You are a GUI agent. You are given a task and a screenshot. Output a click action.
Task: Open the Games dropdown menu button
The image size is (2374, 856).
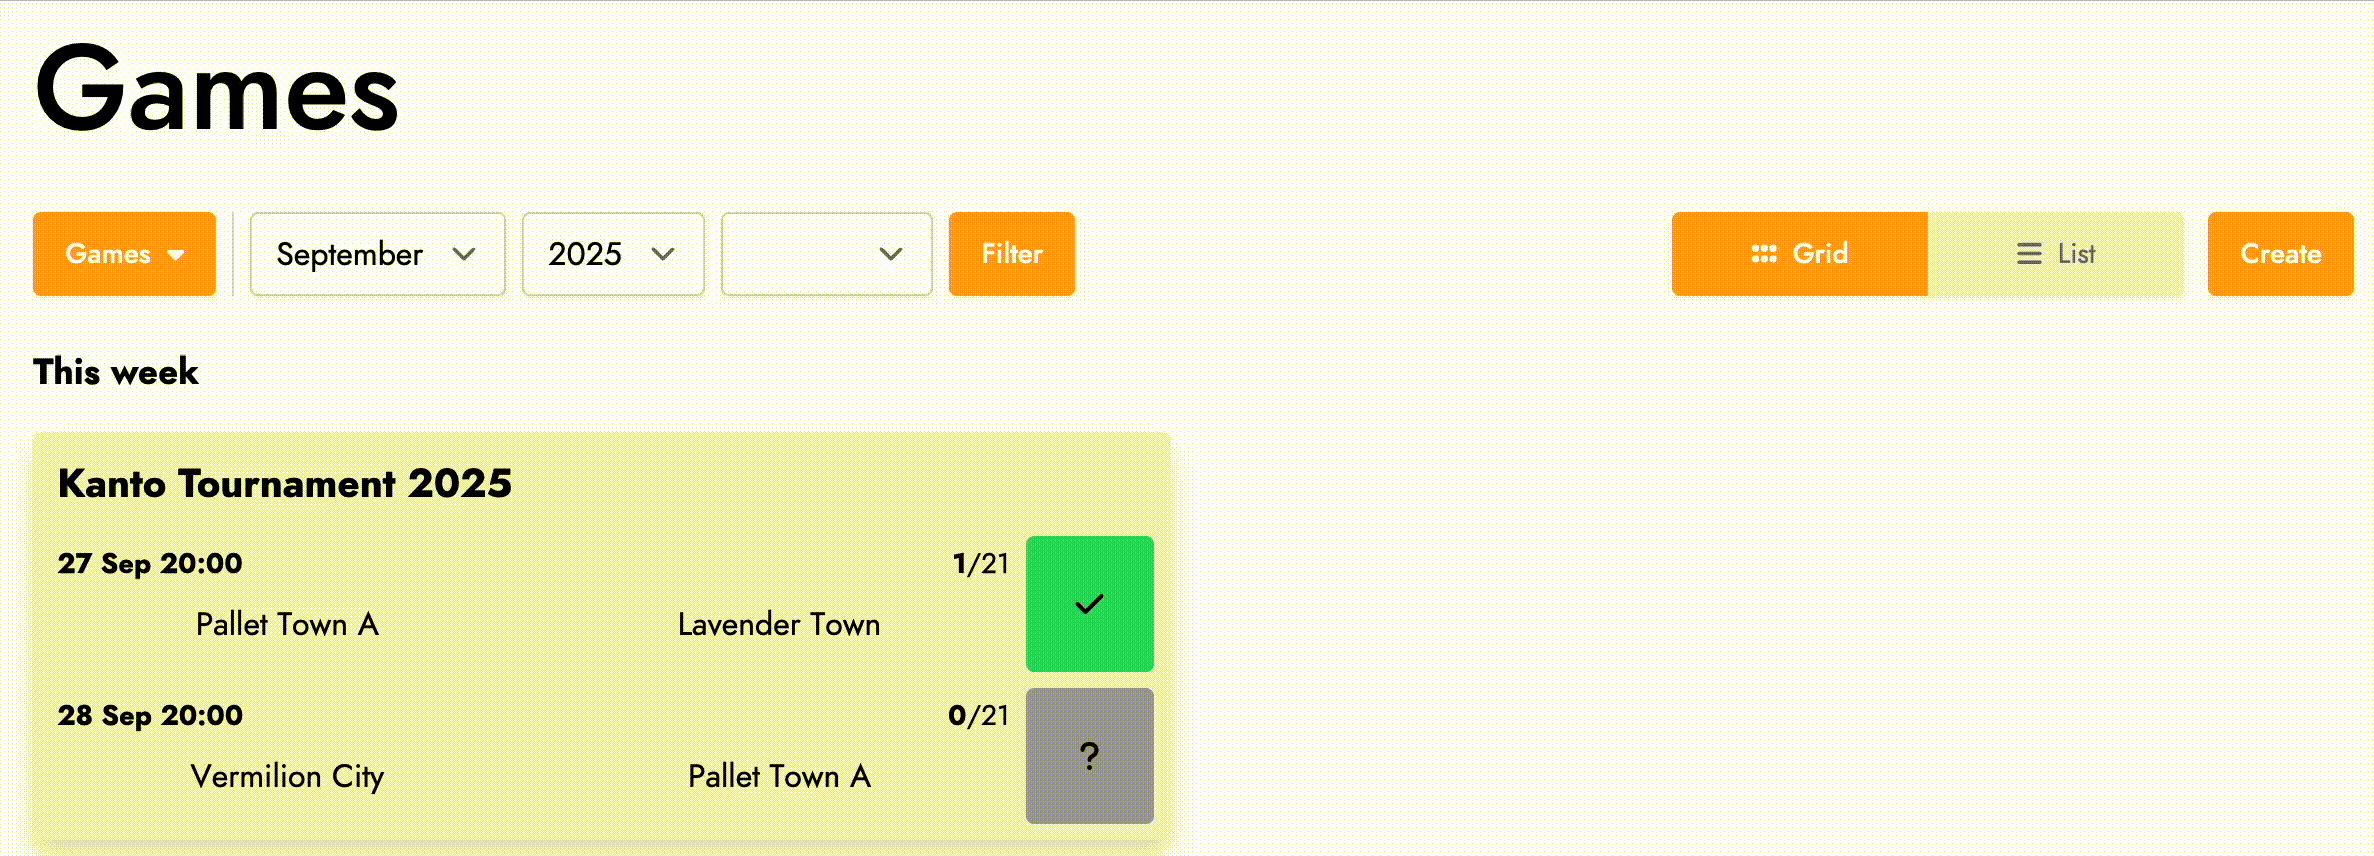tap(123, 254)
